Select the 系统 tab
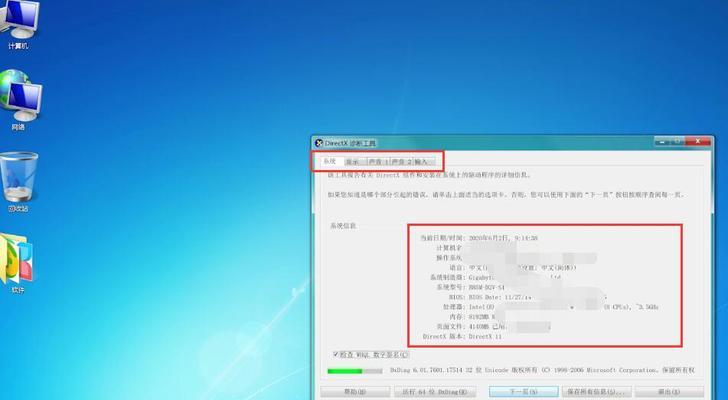 (330, 161)
